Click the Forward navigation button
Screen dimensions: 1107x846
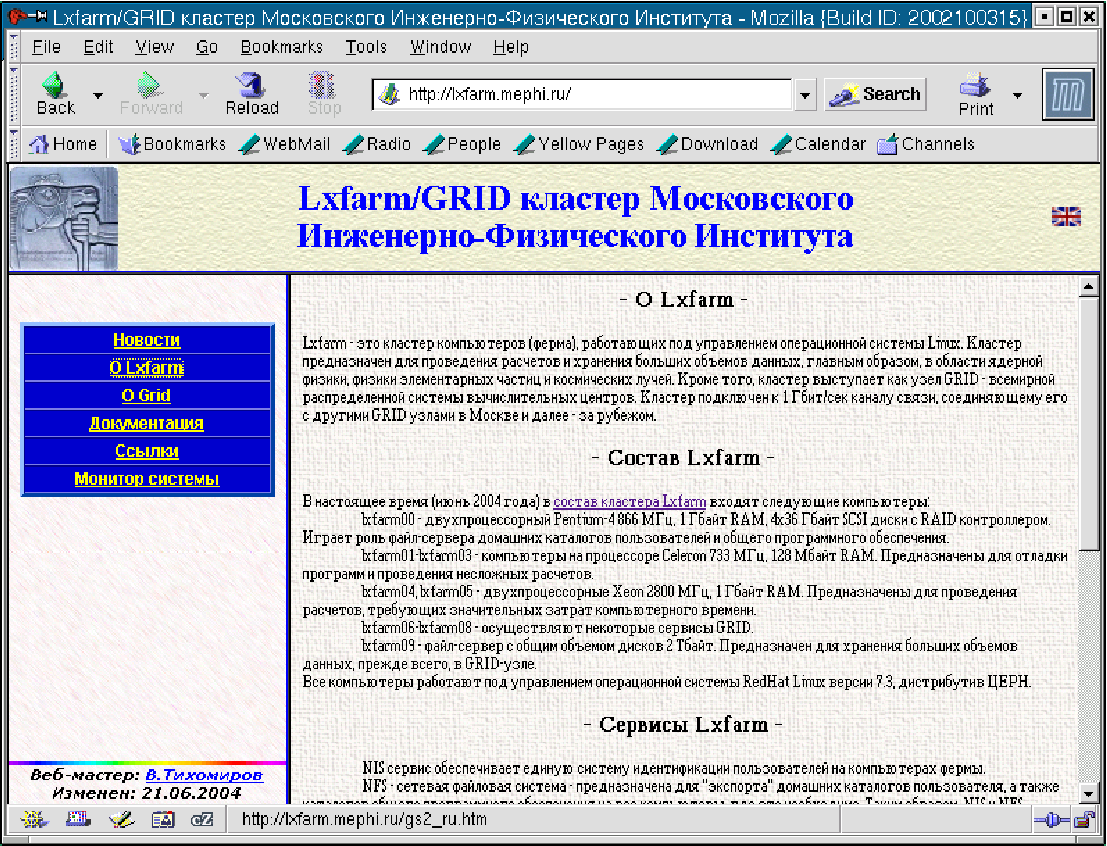pos(150,94)
